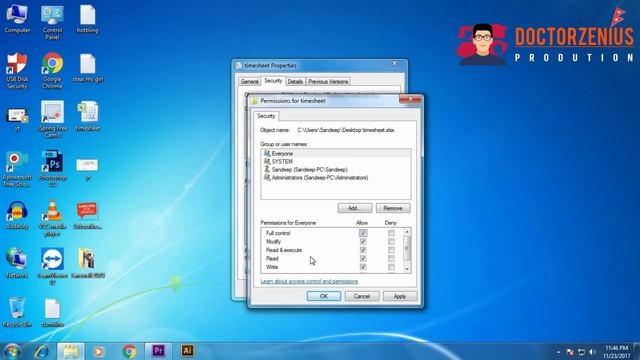Select the red Subscribe image icon
The width and height of the screenshot is (640, 360).
pyautogui.click(x=87, y=215)
